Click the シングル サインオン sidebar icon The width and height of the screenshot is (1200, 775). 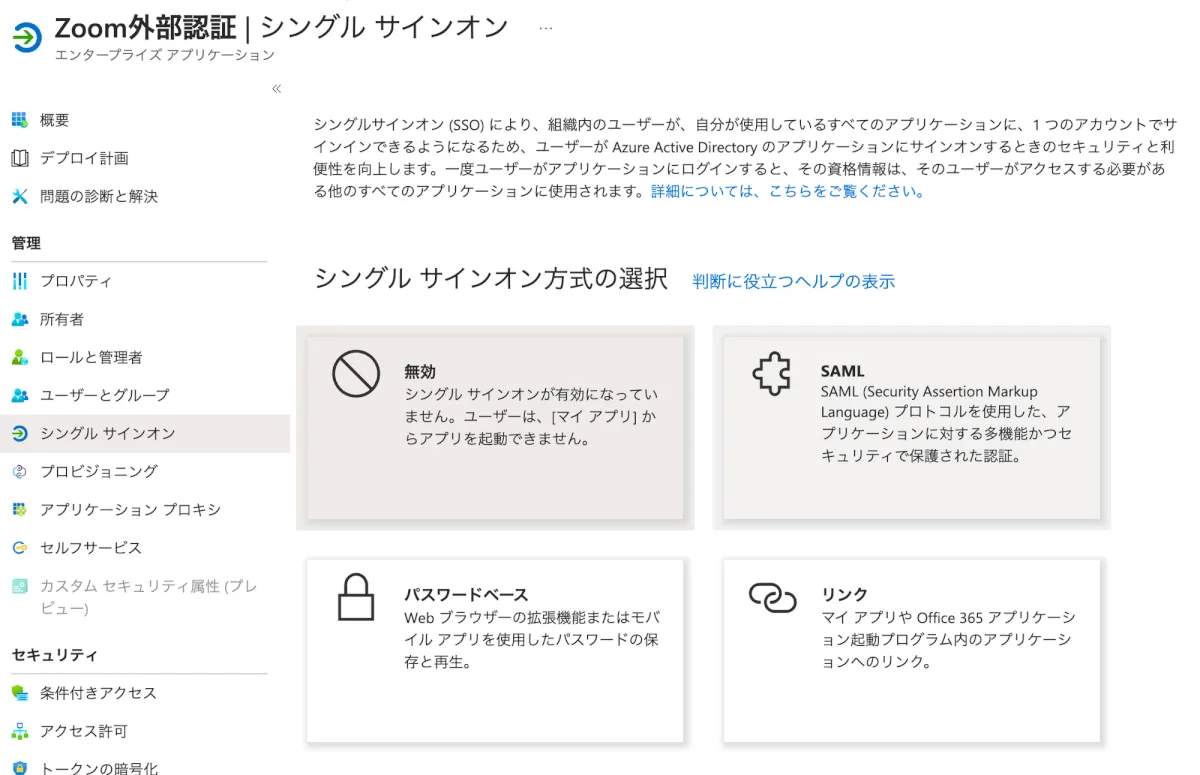coord(19,433)
